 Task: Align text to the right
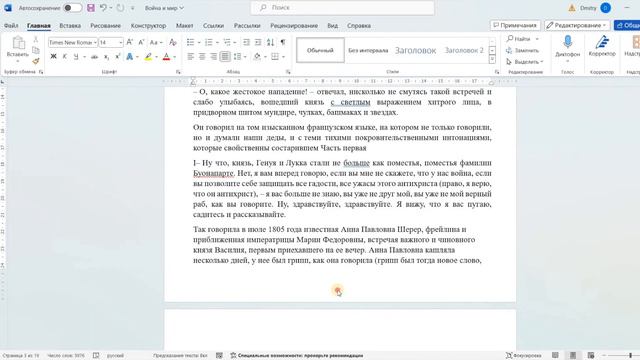point(213,57)
